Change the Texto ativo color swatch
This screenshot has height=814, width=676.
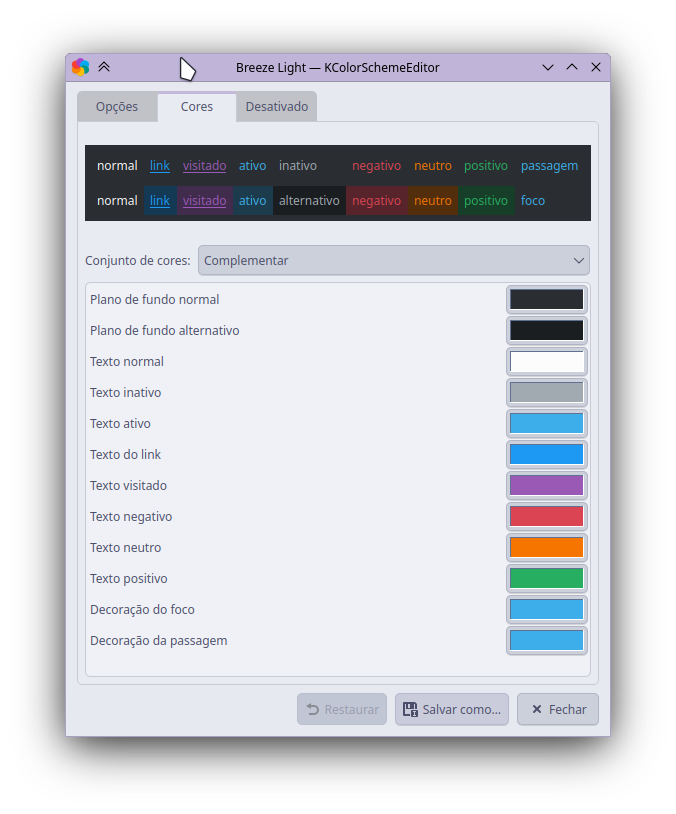point(547,424)
